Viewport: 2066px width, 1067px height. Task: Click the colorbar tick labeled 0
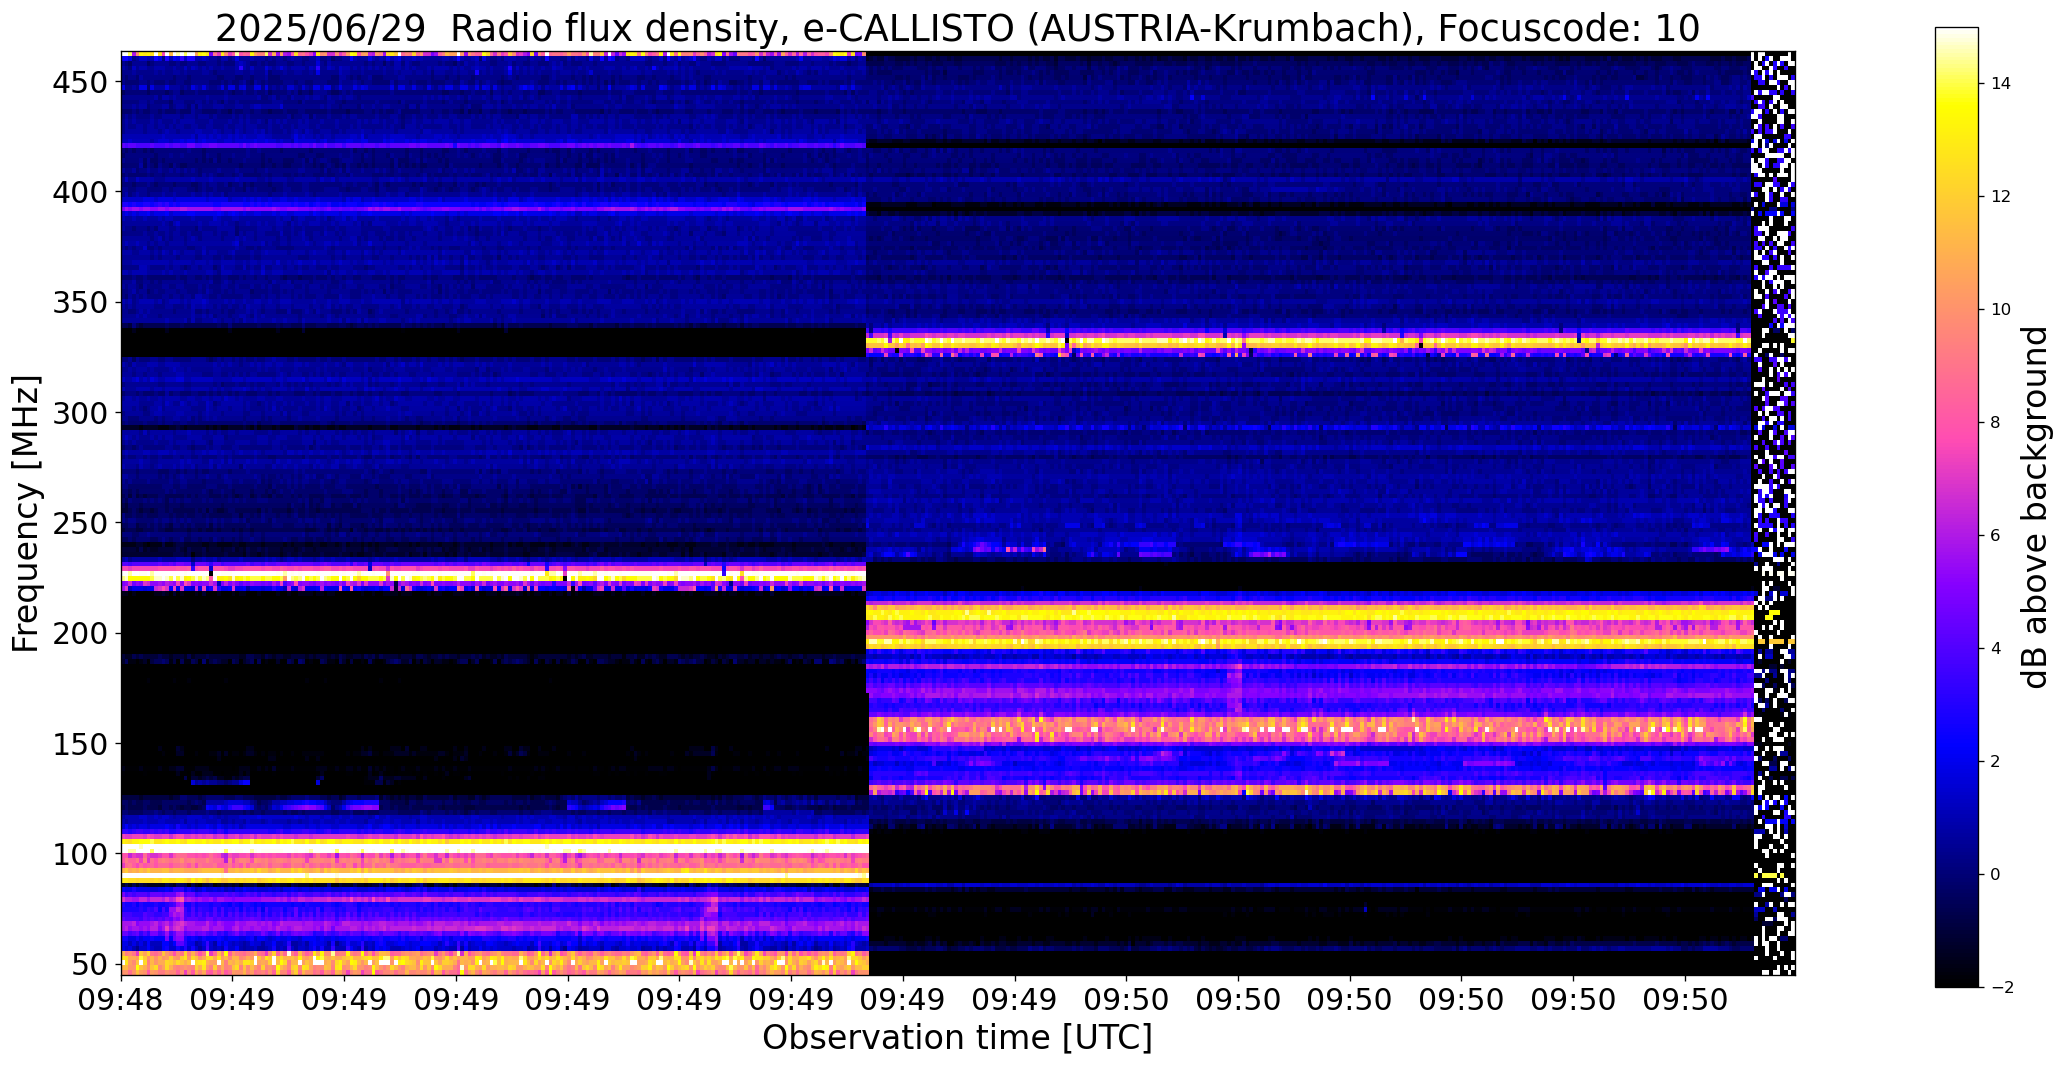click(x=1996, y=875)
